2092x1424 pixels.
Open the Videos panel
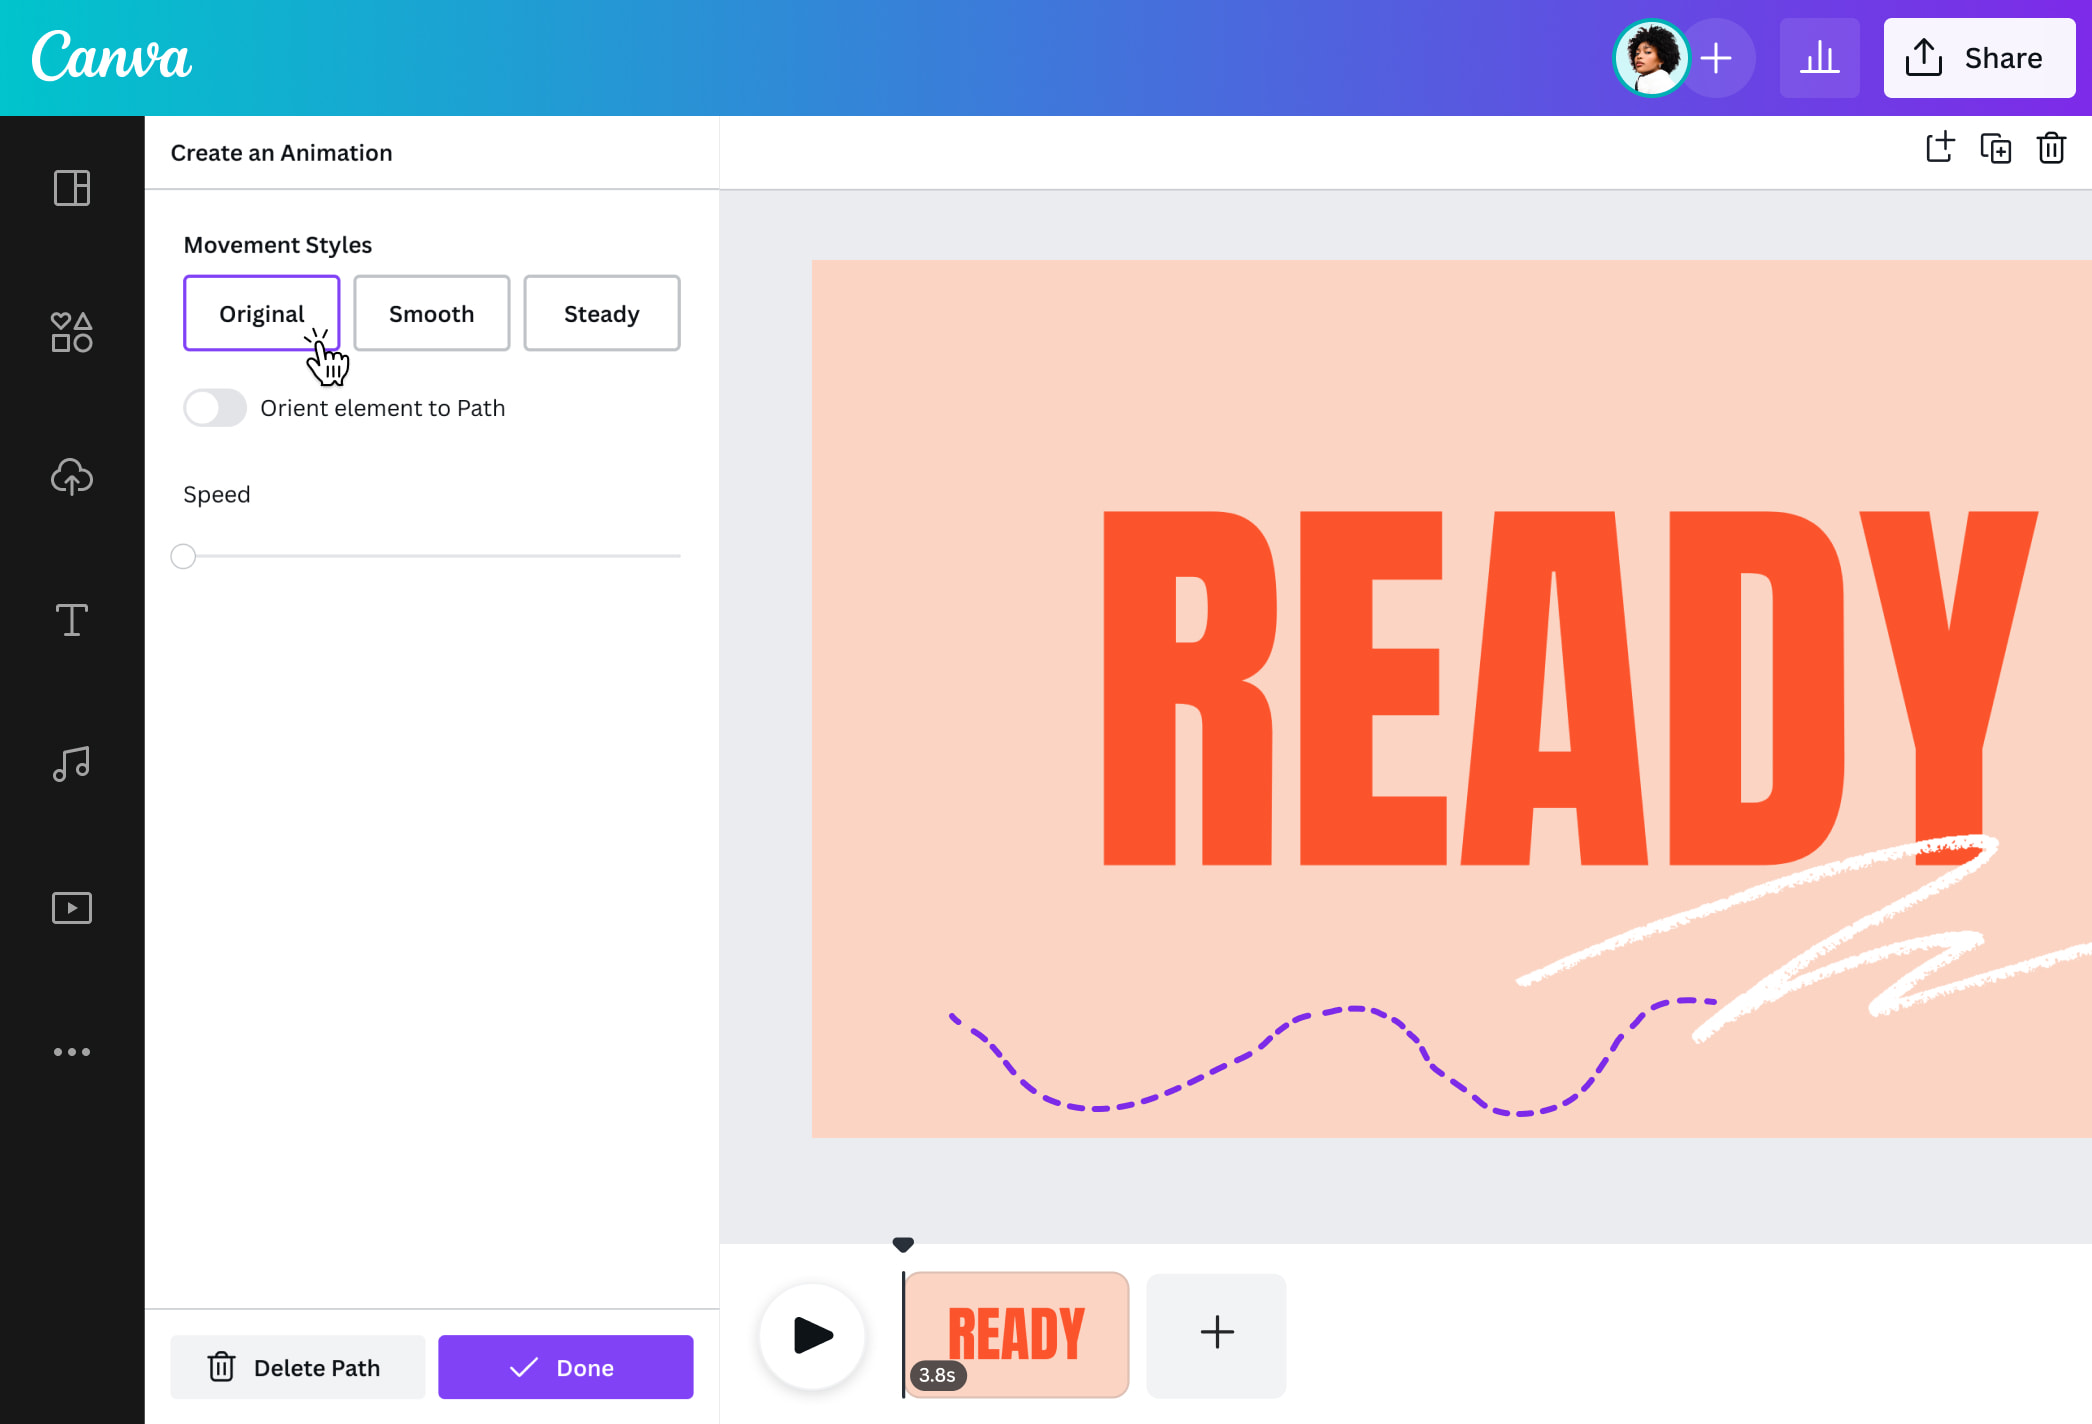(x=71, y=907)
